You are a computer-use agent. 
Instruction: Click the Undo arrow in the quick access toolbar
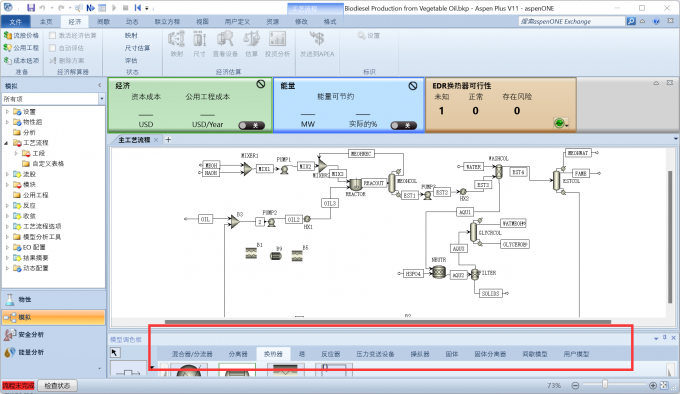point(42,8)
